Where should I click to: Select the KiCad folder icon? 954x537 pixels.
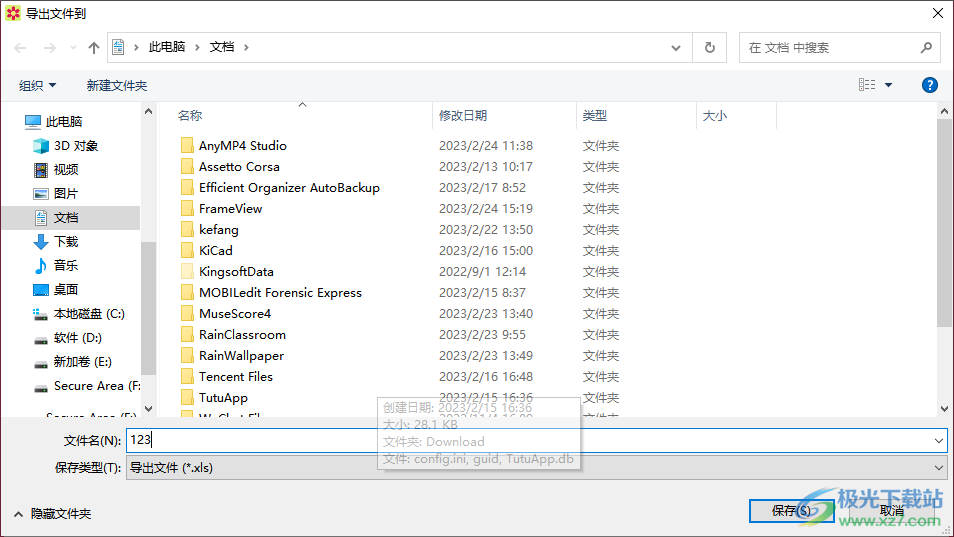187,251
